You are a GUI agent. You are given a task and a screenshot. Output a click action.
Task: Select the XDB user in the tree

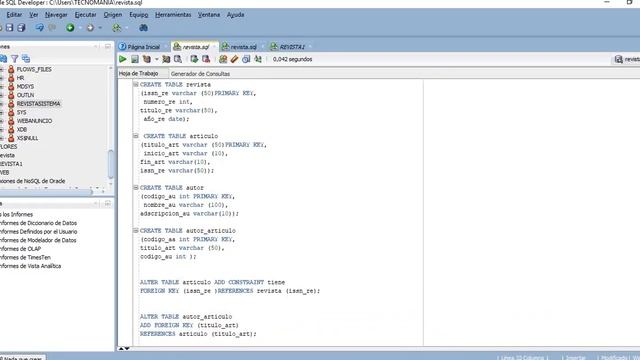[22, 129]
